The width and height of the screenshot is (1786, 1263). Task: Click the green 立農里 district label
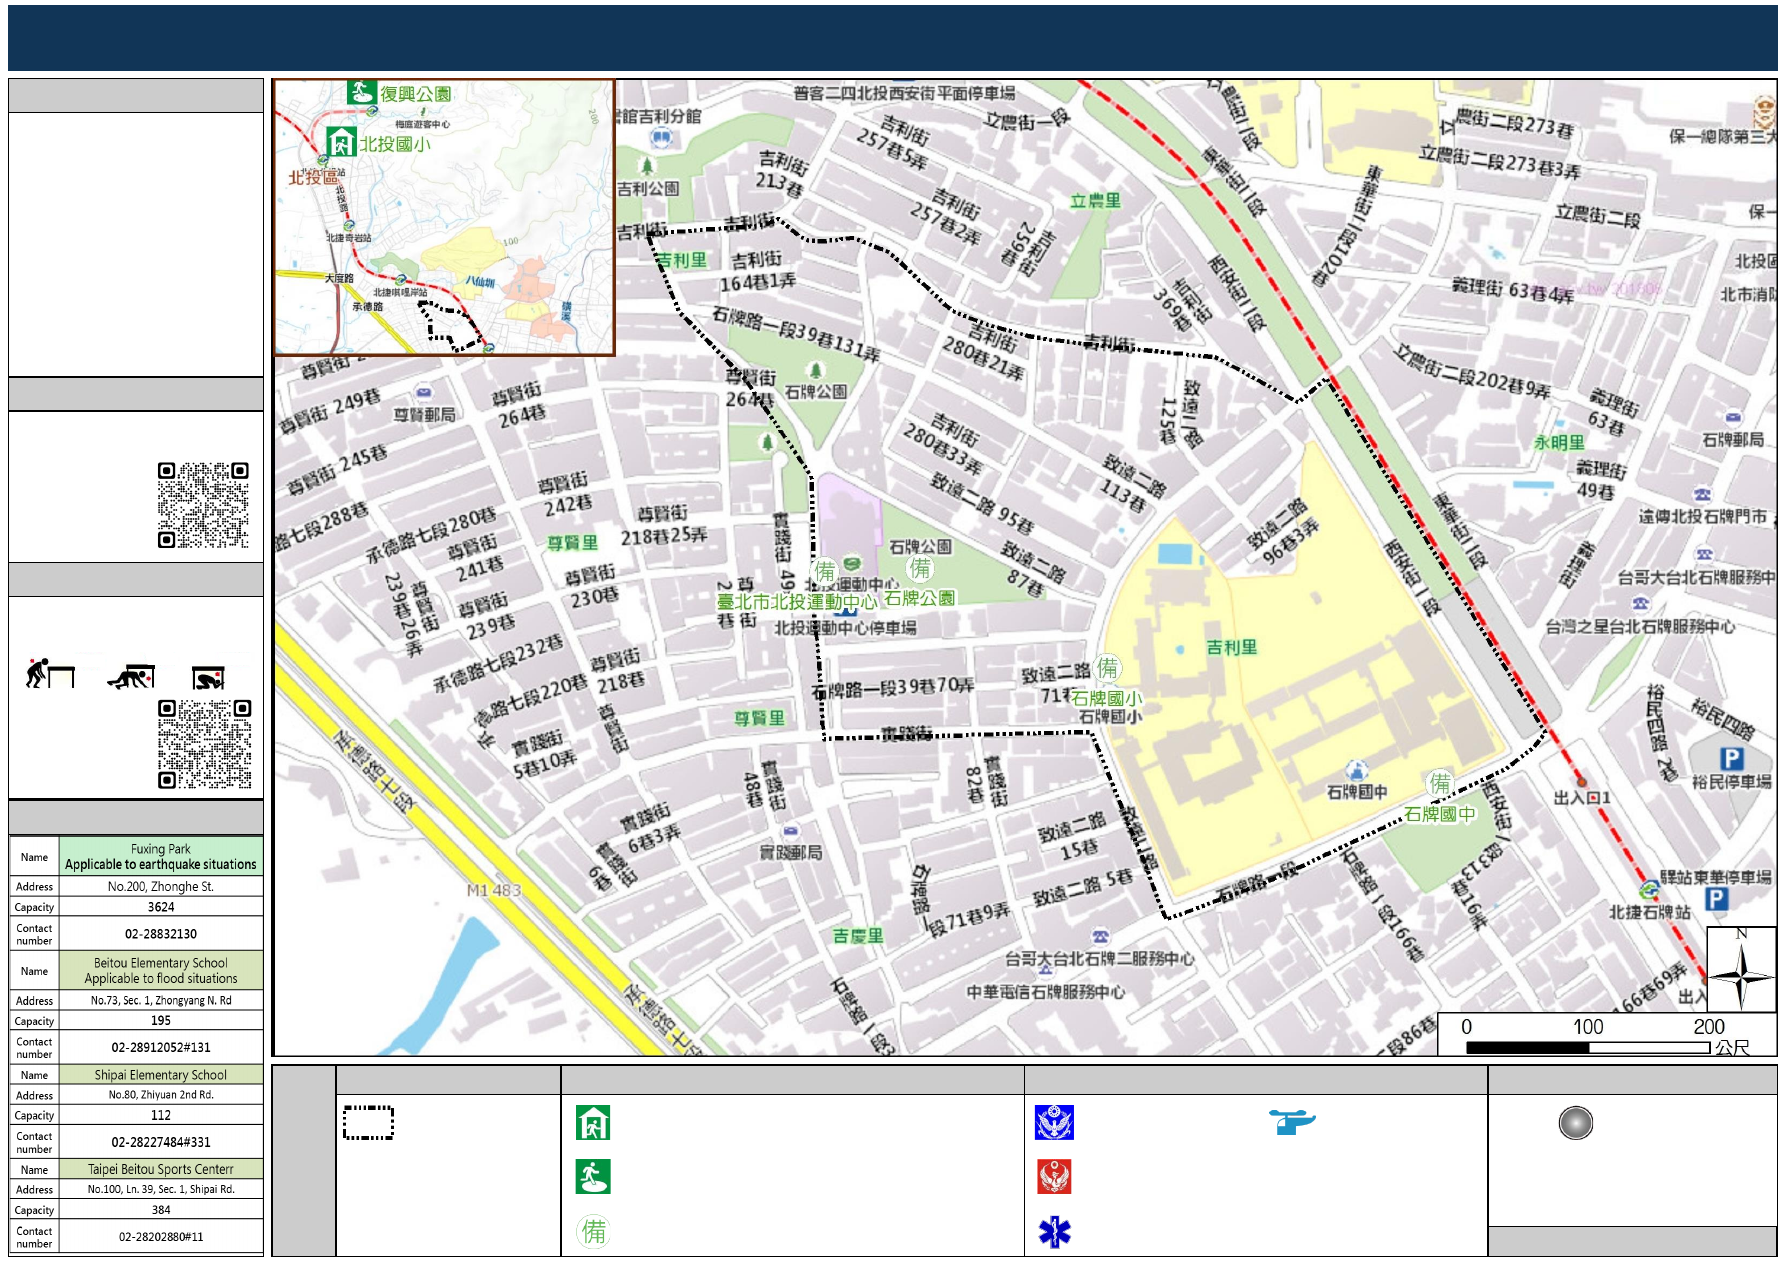tap(1095, 200)
